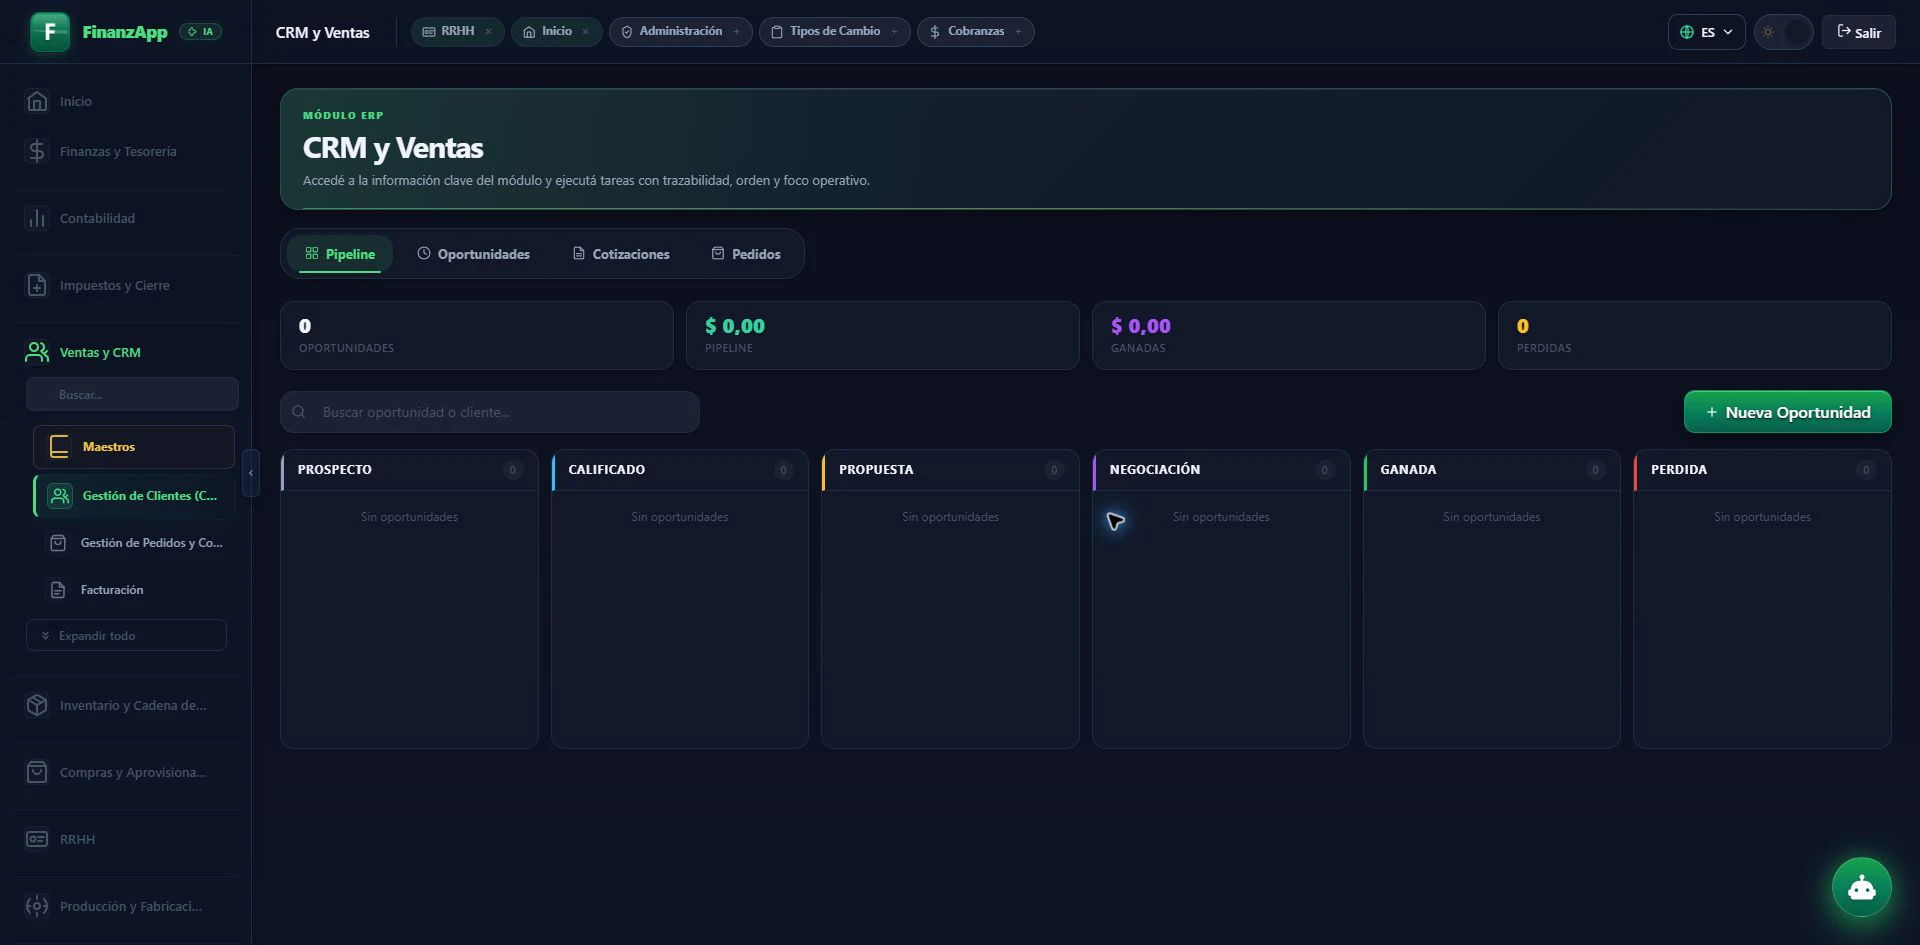Click the GANADAS $ 0,00 summary card
This screenshot has height=945, width=1920.
click(1289, 336)
